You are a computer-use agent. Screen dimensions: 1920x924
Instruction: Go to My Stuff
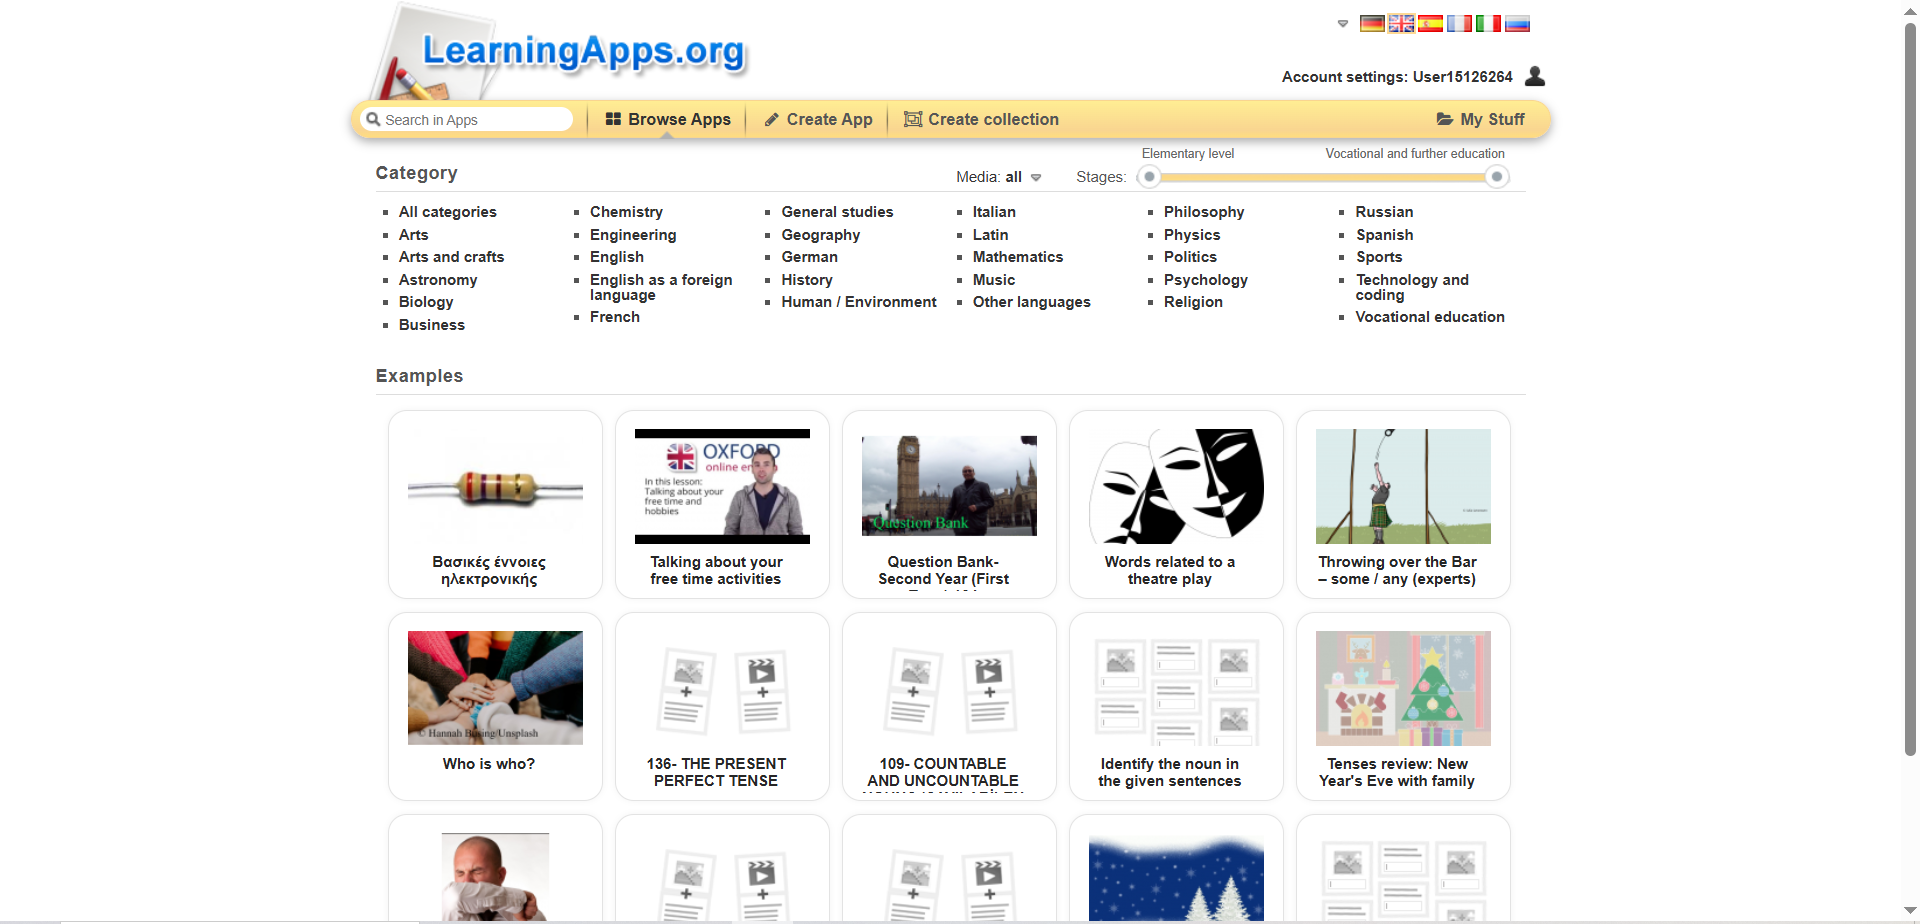1480,119
